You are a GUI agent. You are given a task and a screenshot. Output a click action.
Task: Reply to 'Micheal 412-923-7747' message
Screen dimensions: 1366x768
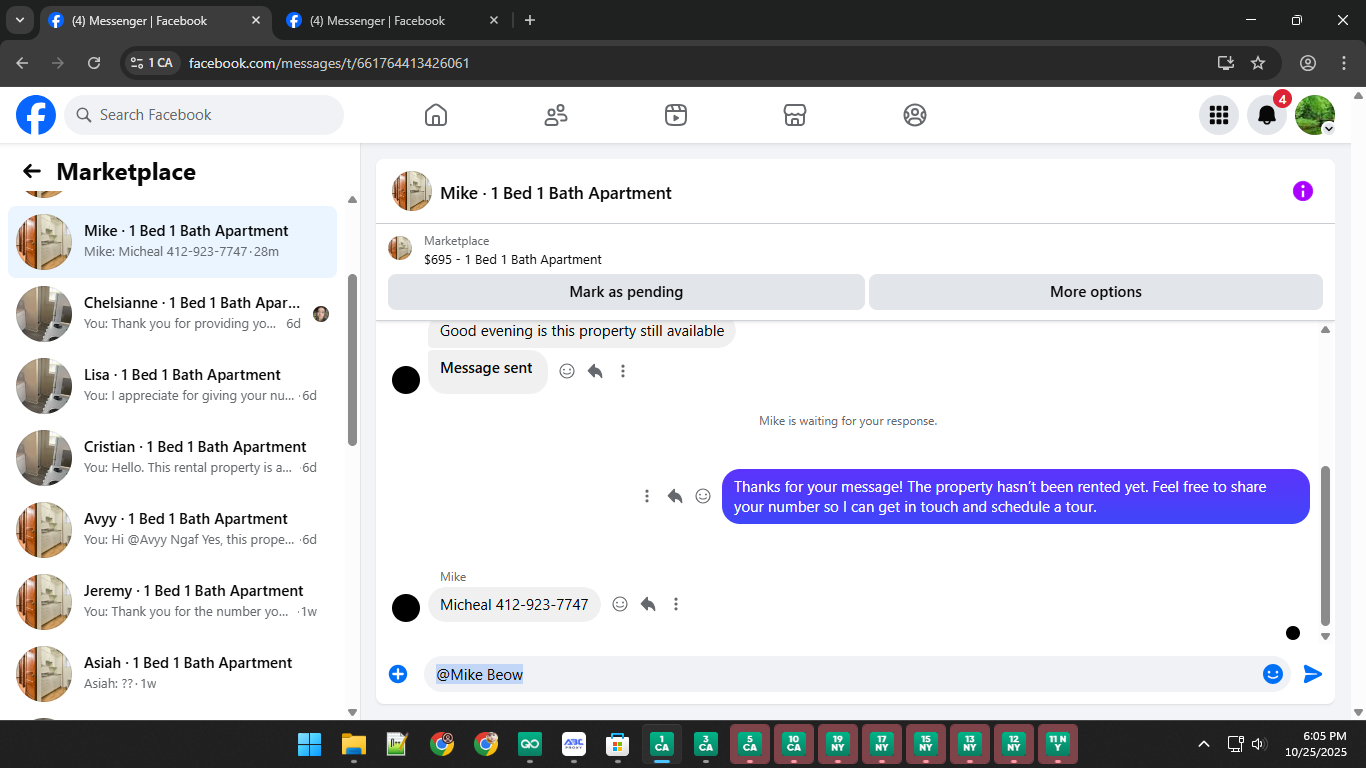648,604
